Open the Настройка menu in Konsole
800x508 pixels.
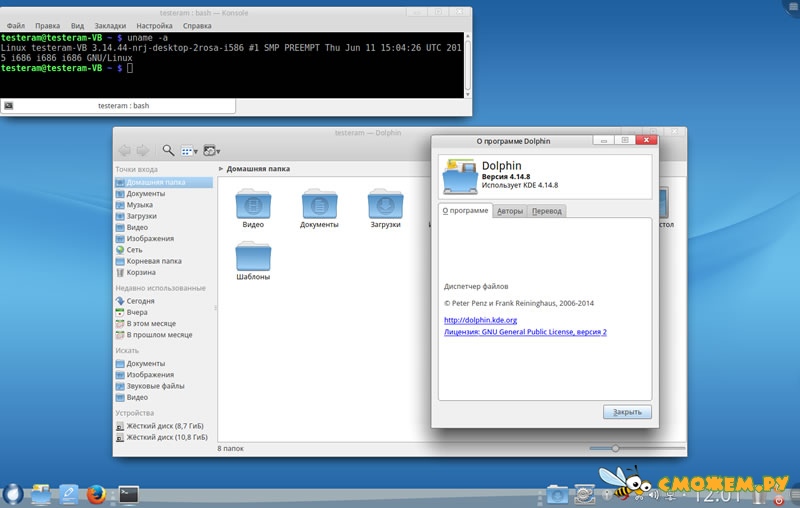click(x=154, y=26)
